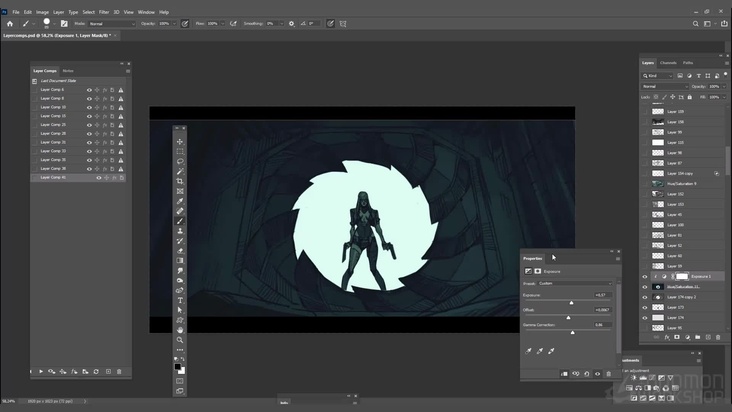Click the Home icon in options bar
Viewport: 732px width, 412px height.
coord(10,23)
